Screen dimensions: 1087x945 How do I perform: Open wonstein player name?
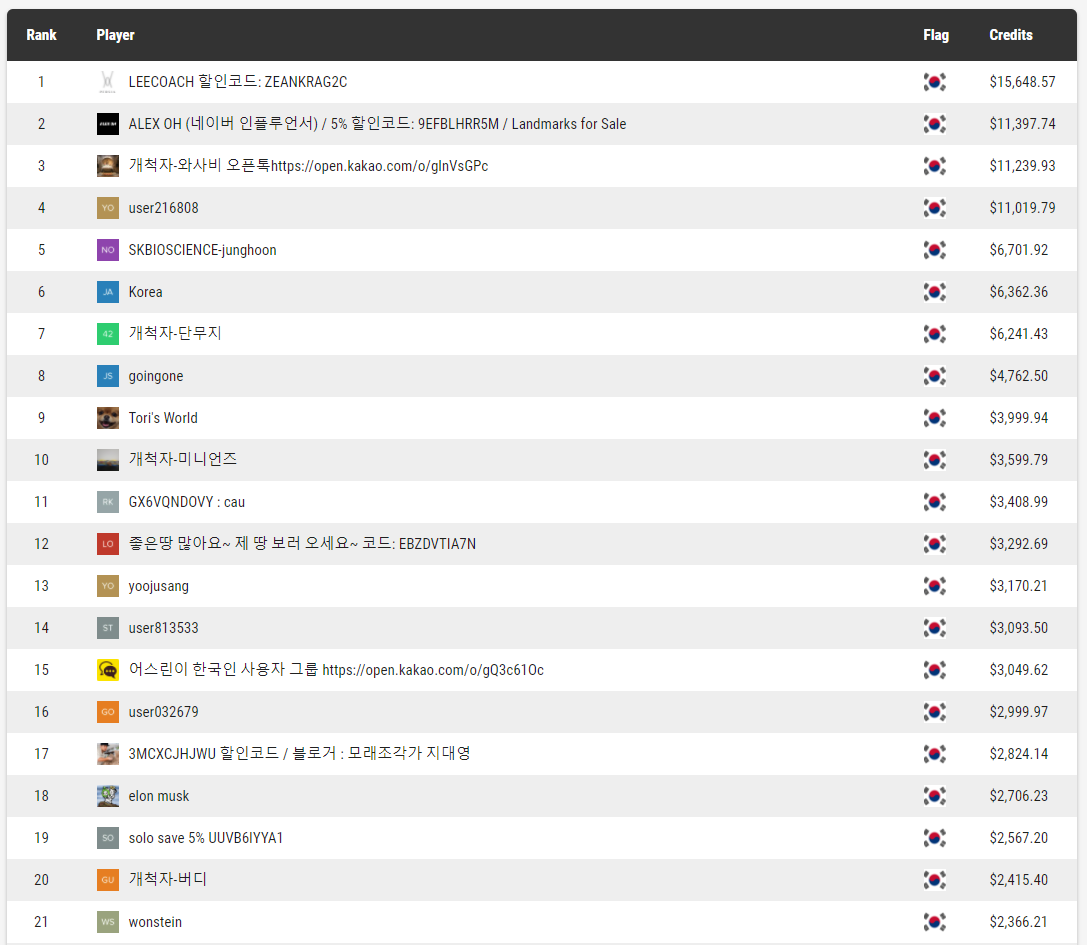point(155,922)
